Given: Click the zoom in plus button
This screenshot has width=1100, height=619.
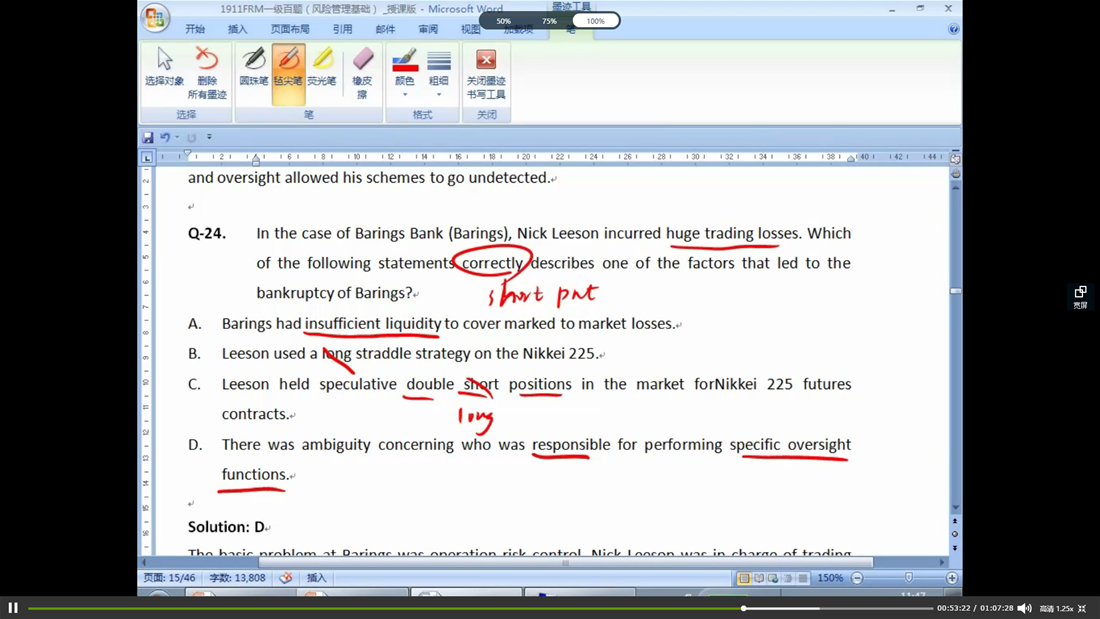Looking at the screenshot, I should pyautogui.click(x=952, y=578).
